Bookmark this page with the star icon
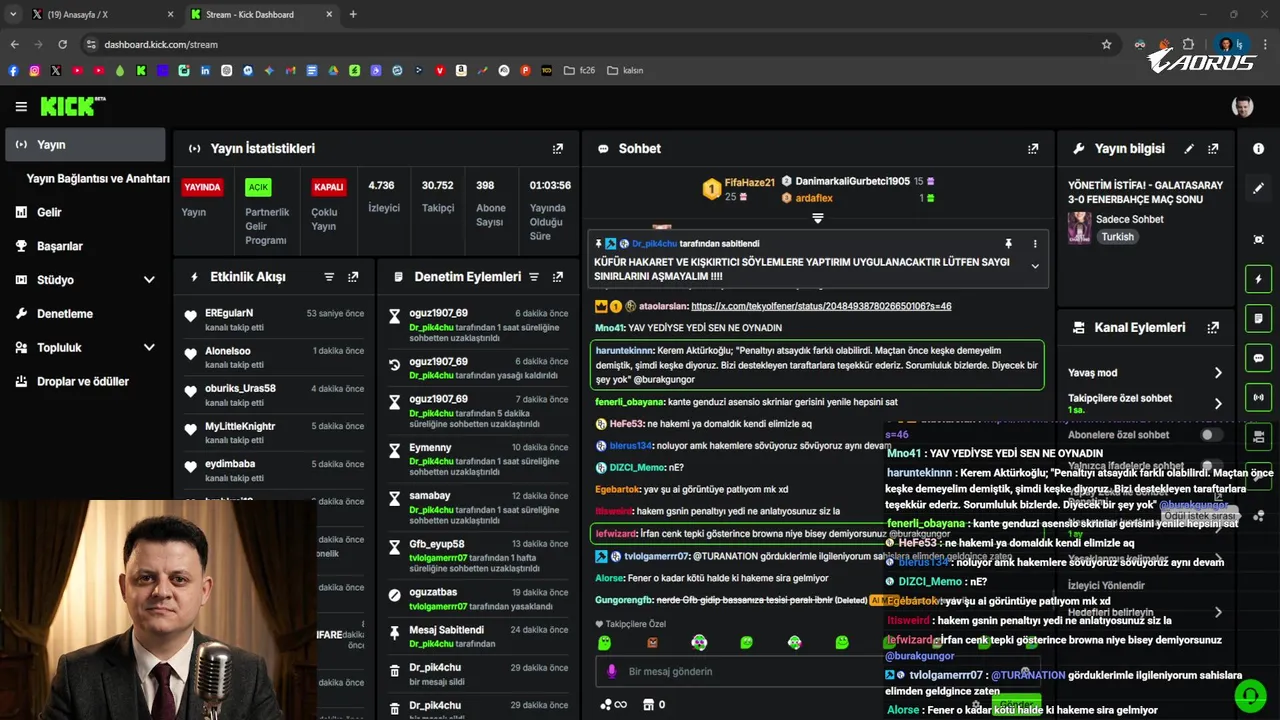This screenshot has width=1280, height=720. (1106, 44)
